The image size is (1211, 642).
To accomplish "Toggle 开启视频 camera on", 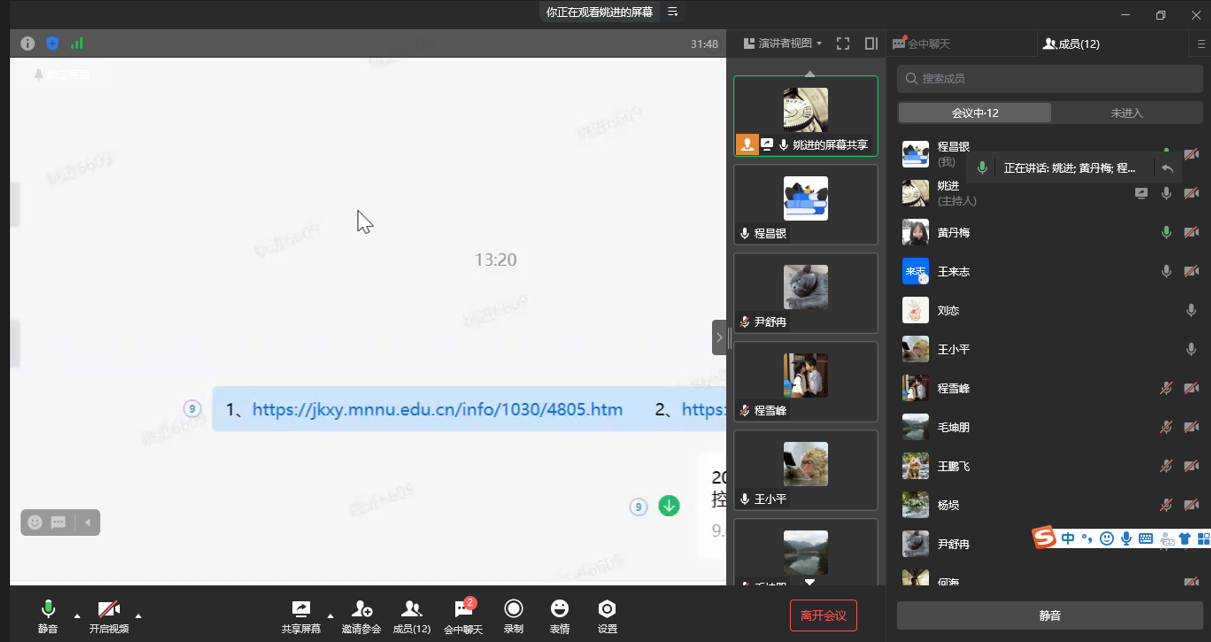I will 108,609.
